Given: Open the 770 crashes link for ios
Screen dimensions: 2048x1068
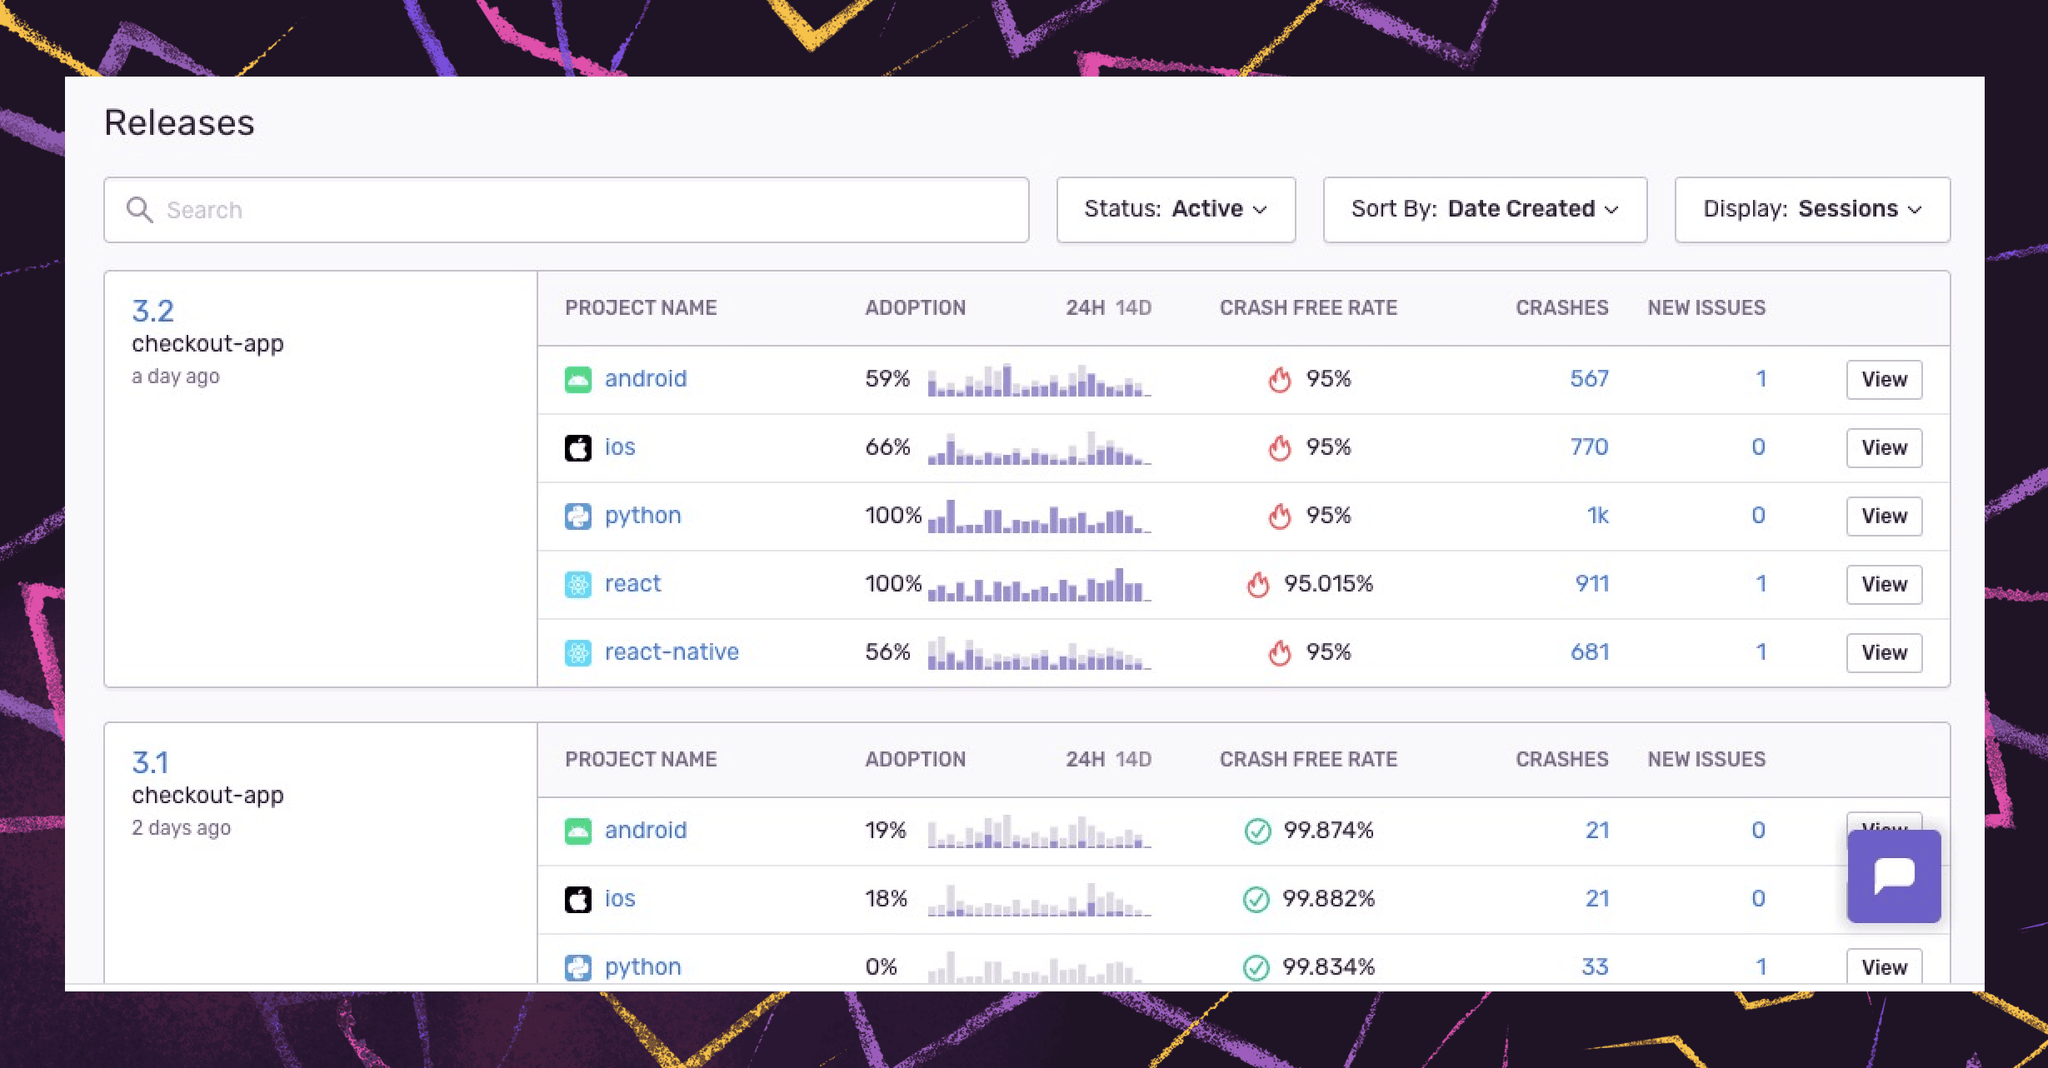Looking at the screenshot, I should 1588,447.
